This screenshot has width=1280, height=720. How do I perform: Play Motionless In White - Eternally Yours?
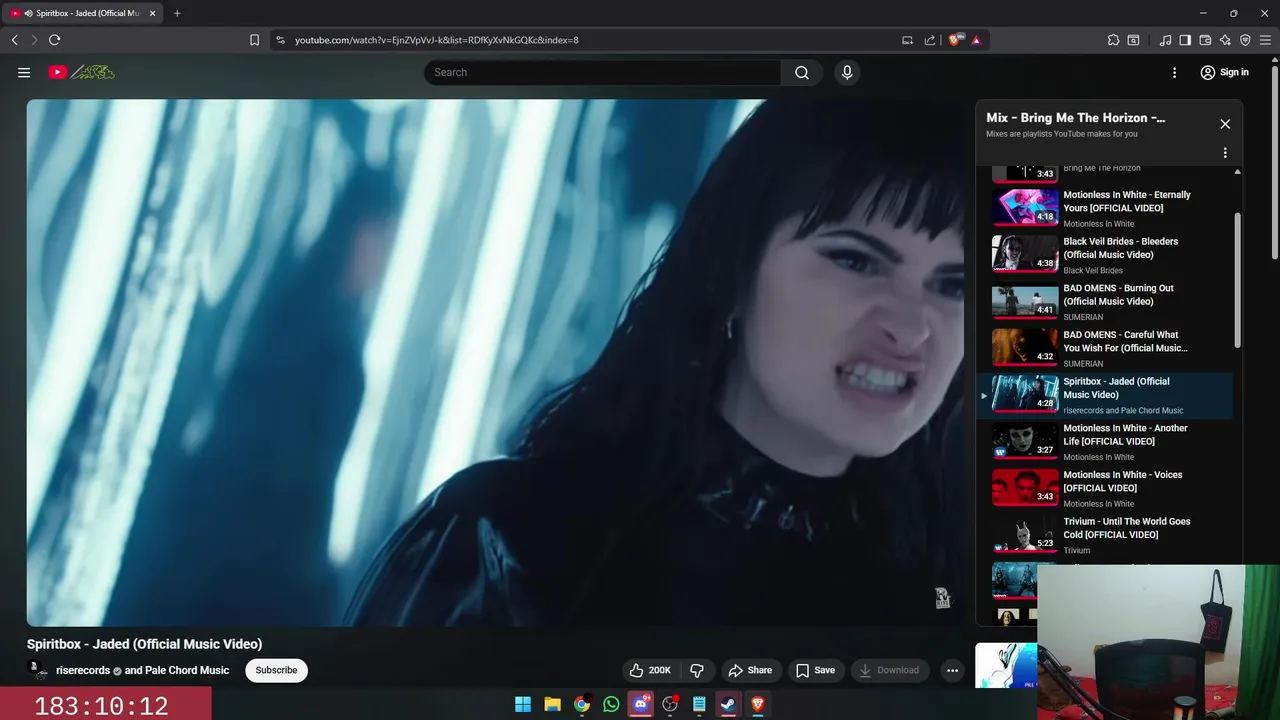coord(1105,208)
